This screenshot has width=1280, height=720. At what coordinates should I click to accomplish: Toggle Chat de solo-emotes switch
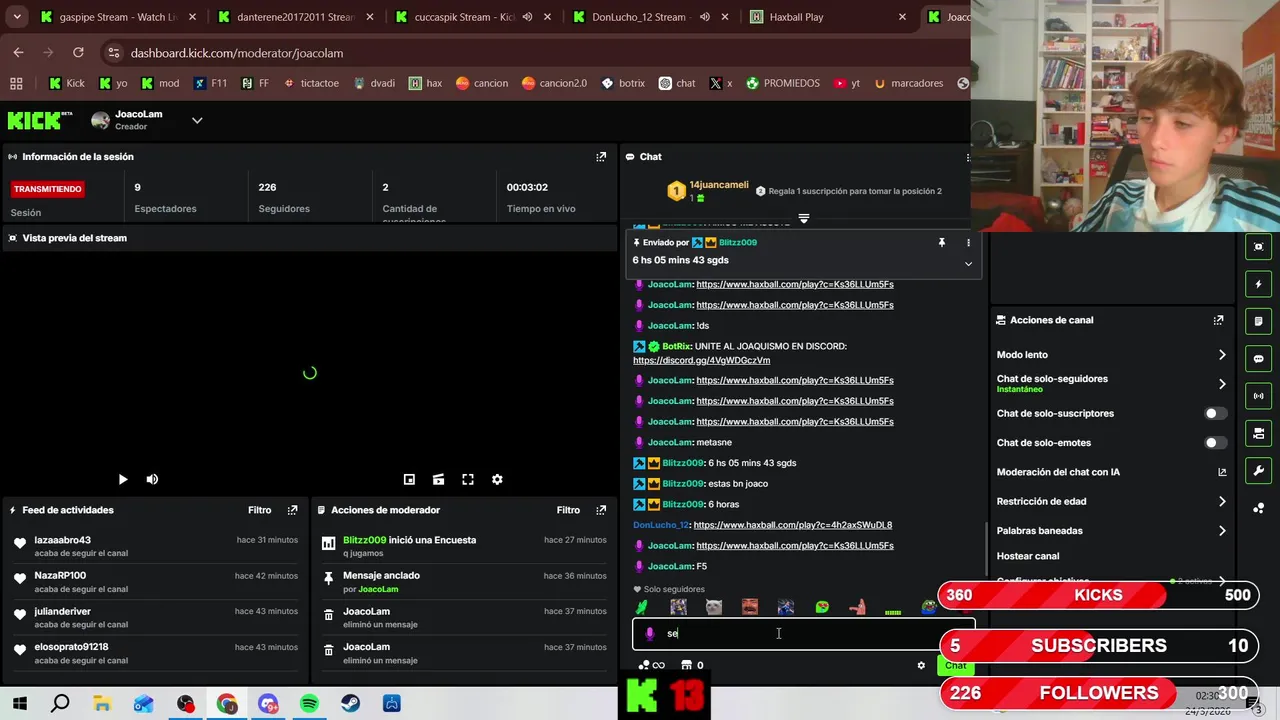coord(1215,443)
